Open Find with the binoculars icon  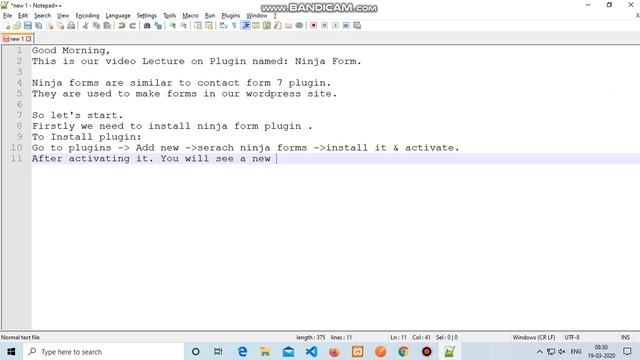[147, 26]
